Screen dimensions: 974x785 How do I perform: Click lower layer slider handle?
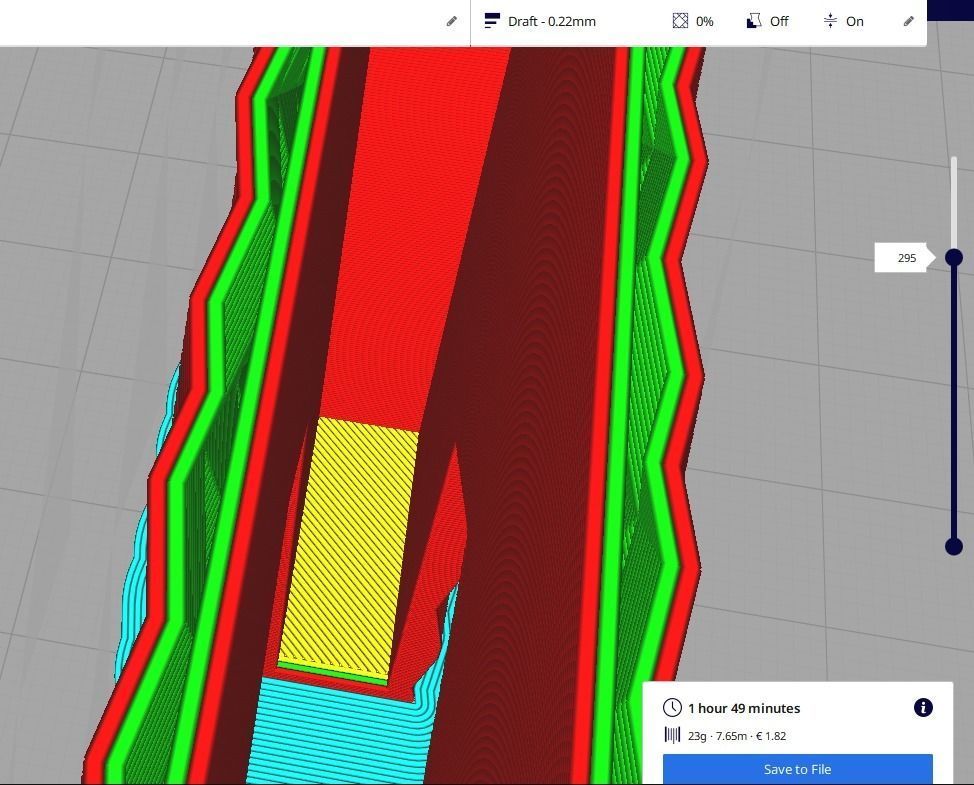(x=954, y=547)
